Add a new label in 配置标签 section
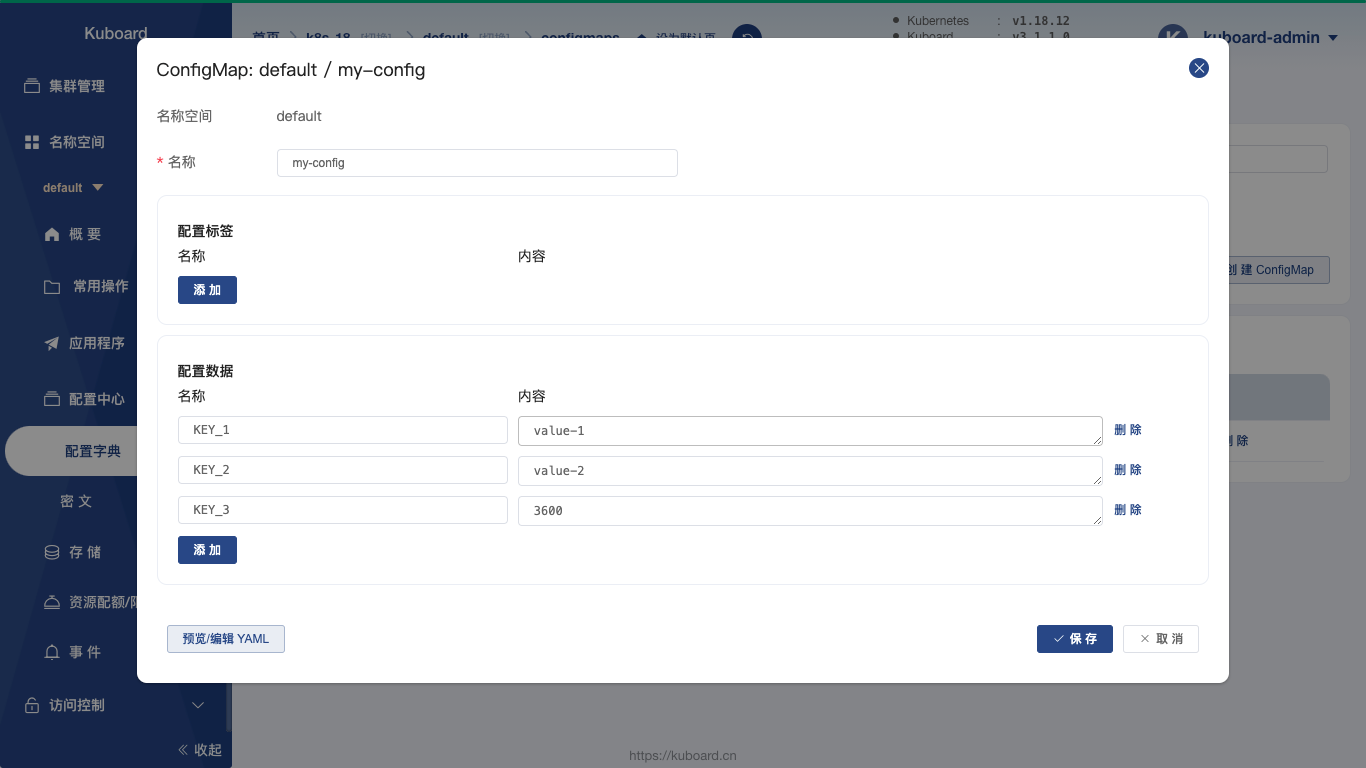Viewport: 1366px width, 768px height. (207, 290)
